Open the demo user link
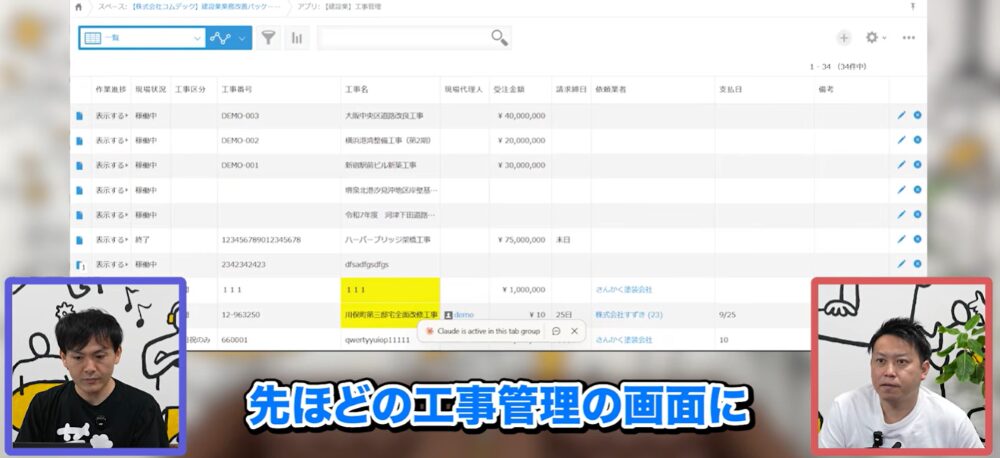The height and width of the screenshot is (458, 1000). (464, 314)
